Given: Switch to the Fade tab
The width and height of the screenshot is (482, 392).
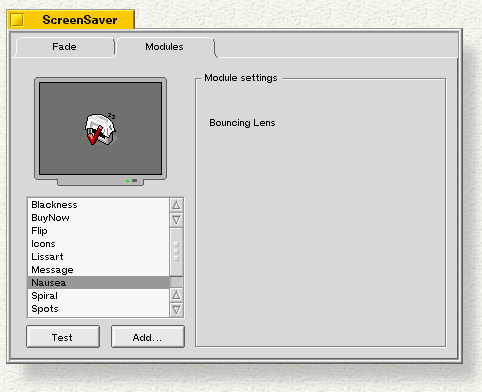Looking at the screenshot, I should point(64,47).
